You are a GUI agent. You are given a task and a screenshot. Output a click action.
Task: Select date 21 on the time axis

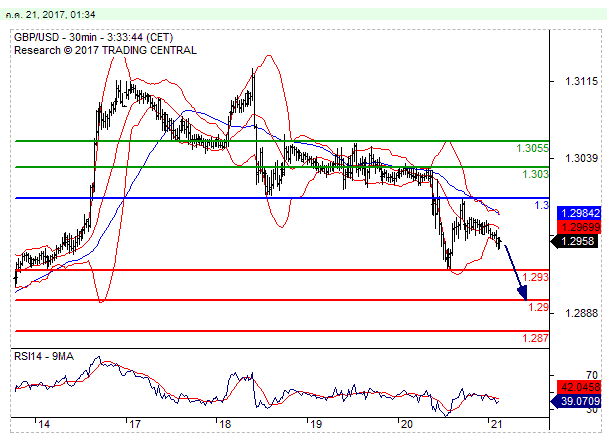click(496, 424)
